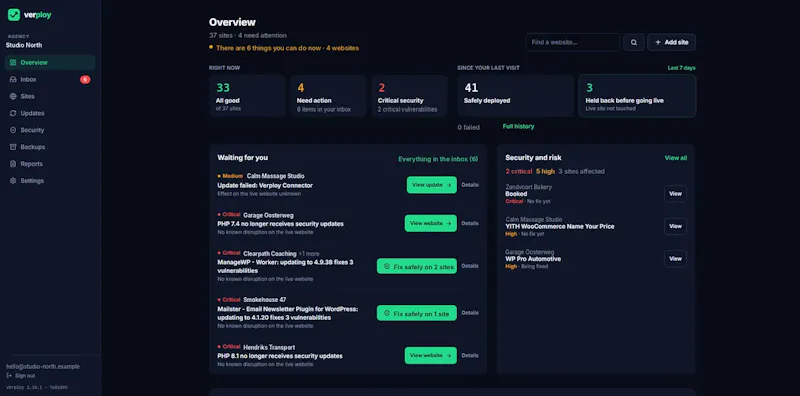This screenshot has height=396, width=800.
Task: Open Backups in the sidebar
Action: [50, 147]
